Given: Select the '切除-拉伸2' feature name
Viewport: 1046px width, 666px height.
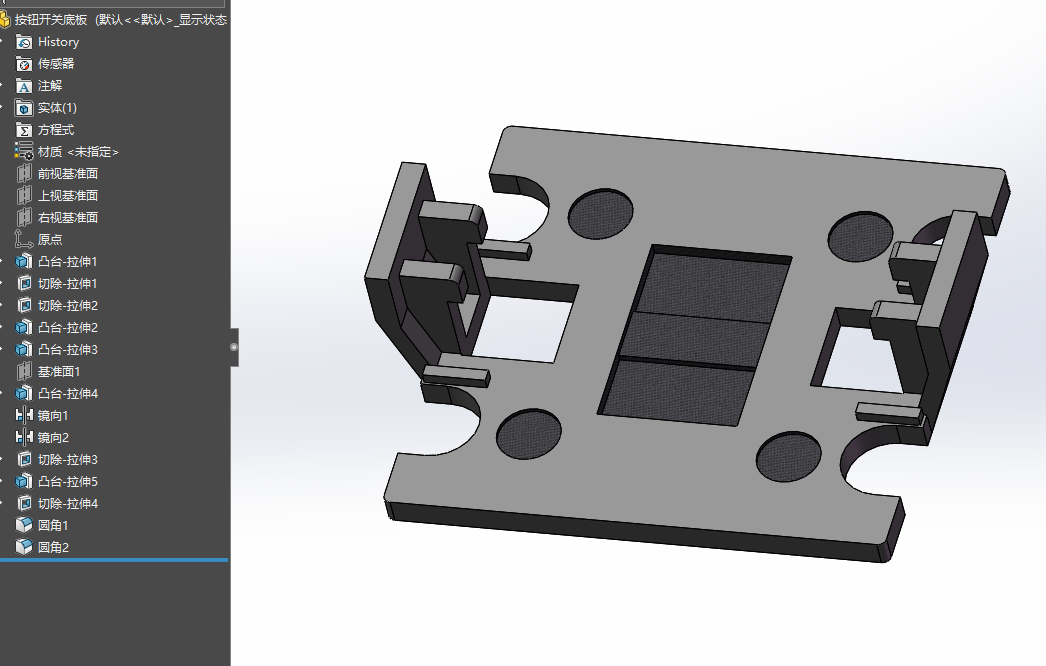Looking at the screenshot, I should 68,306.
